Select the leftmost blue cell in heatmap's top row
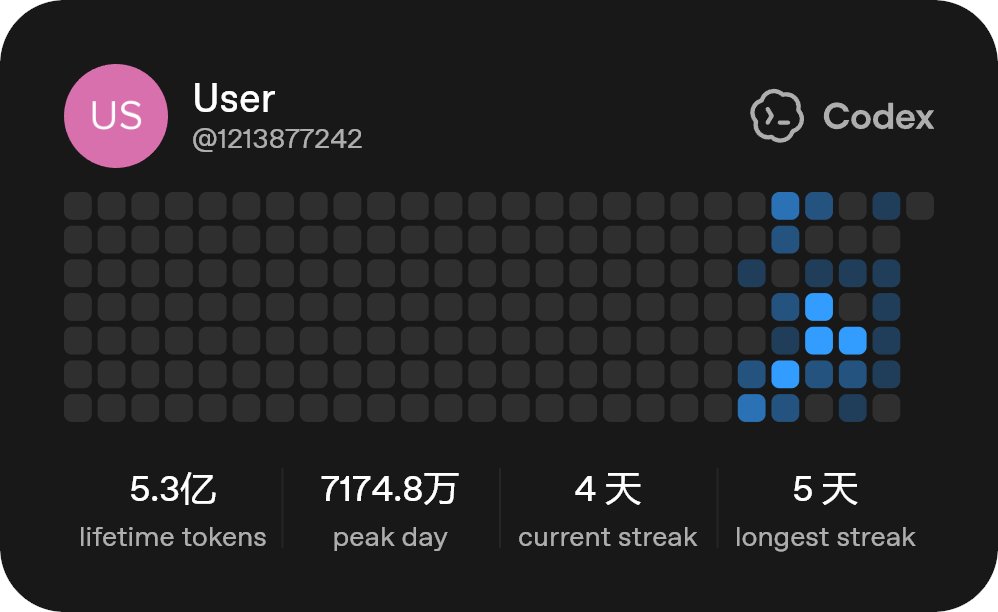 pos(785,206)
